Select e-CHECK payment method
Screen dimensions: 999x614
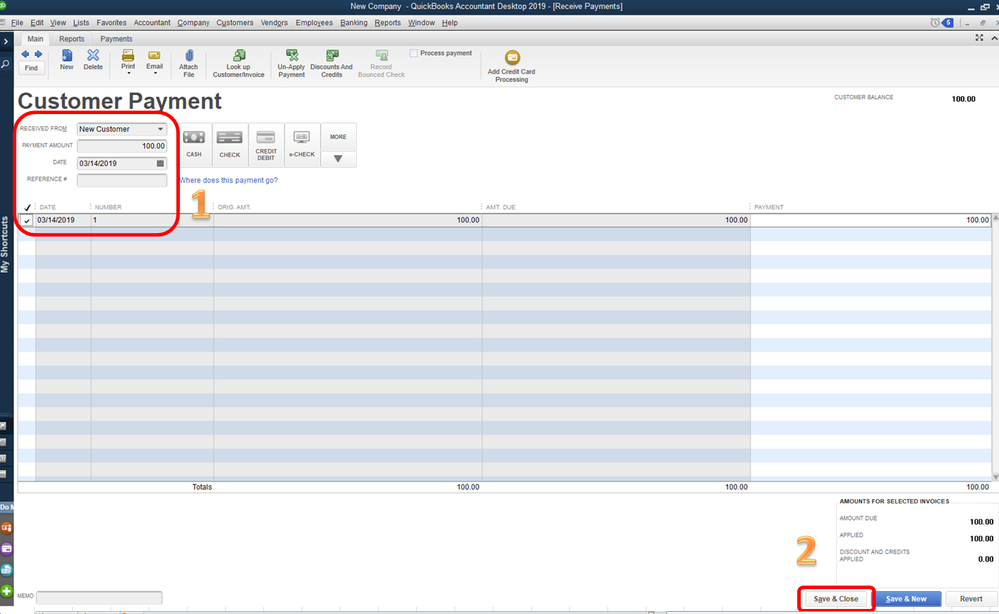[301, 145]
